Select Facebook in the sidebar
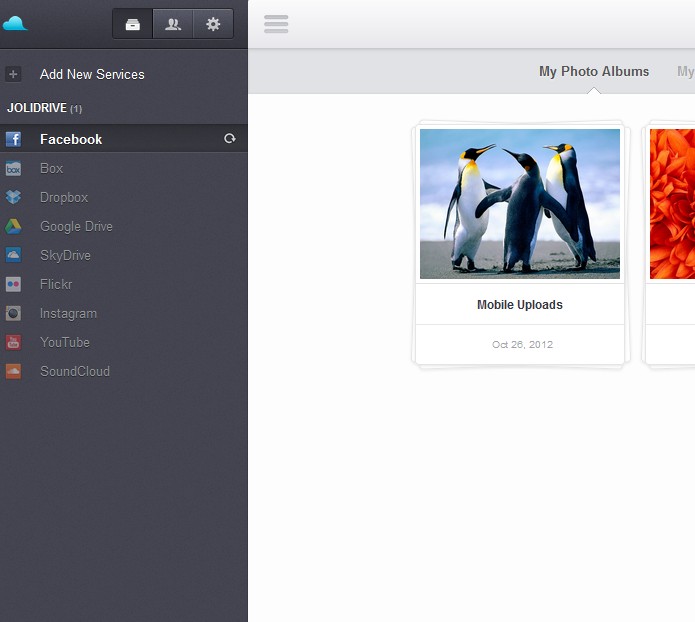The height and width of the screenshot is (622, 695). [x=124, y=139]
